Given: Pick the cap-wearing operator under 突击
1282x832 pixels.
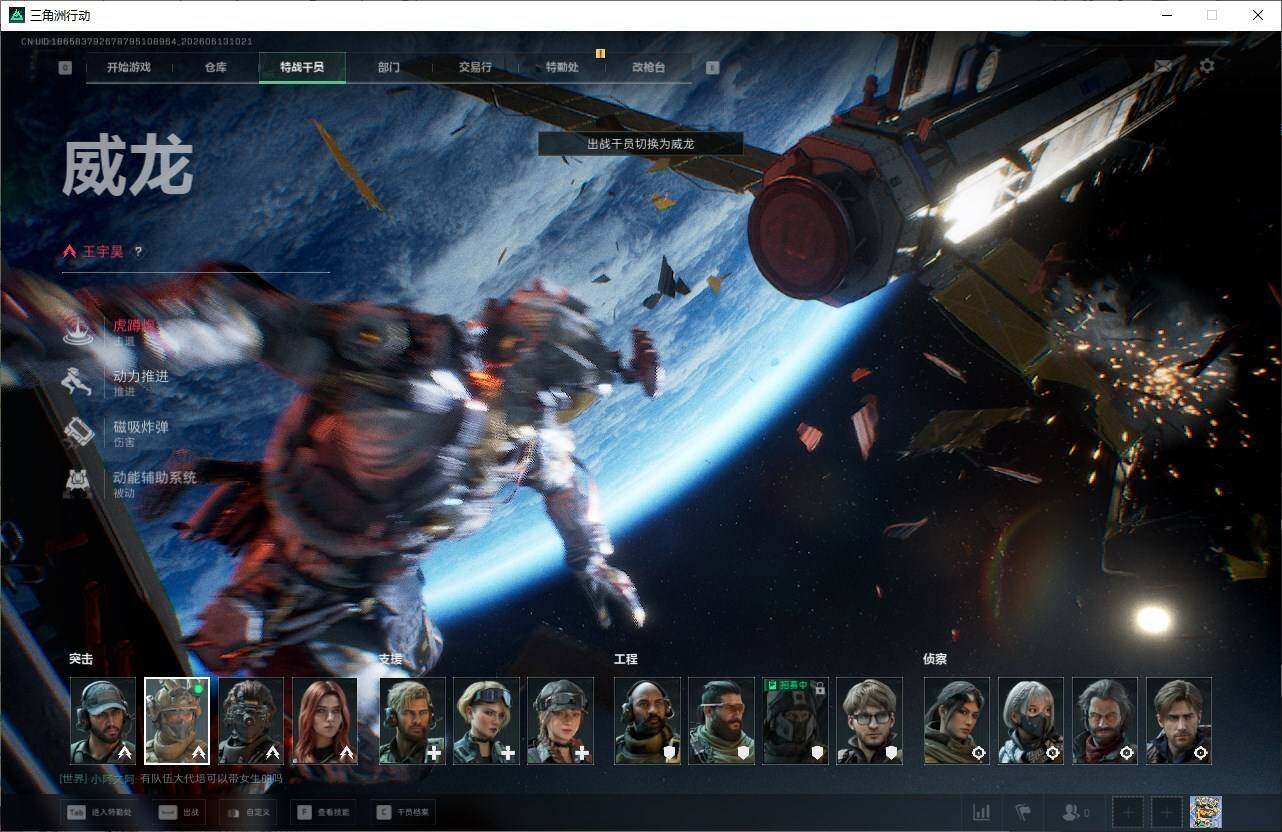Looking at the screenshot, I should [x=103, y=721].
